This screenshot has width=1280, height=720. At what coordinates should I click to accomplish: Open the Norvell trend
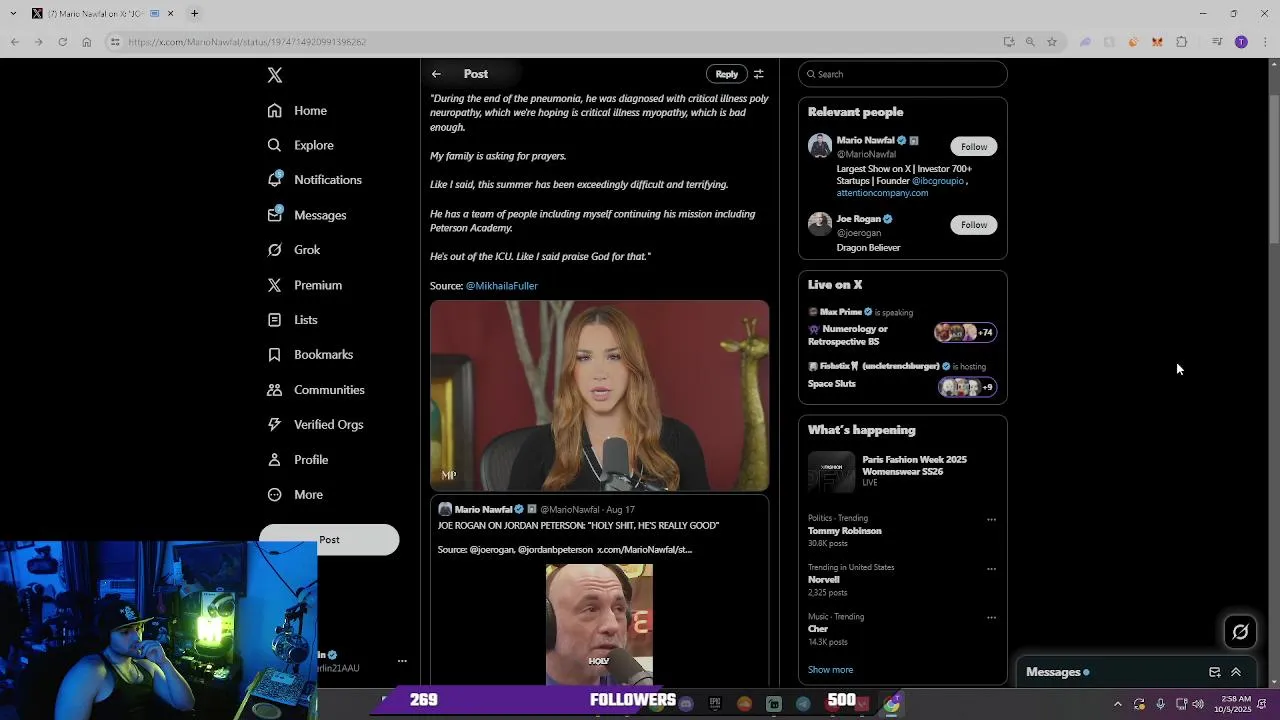[824, 580]
